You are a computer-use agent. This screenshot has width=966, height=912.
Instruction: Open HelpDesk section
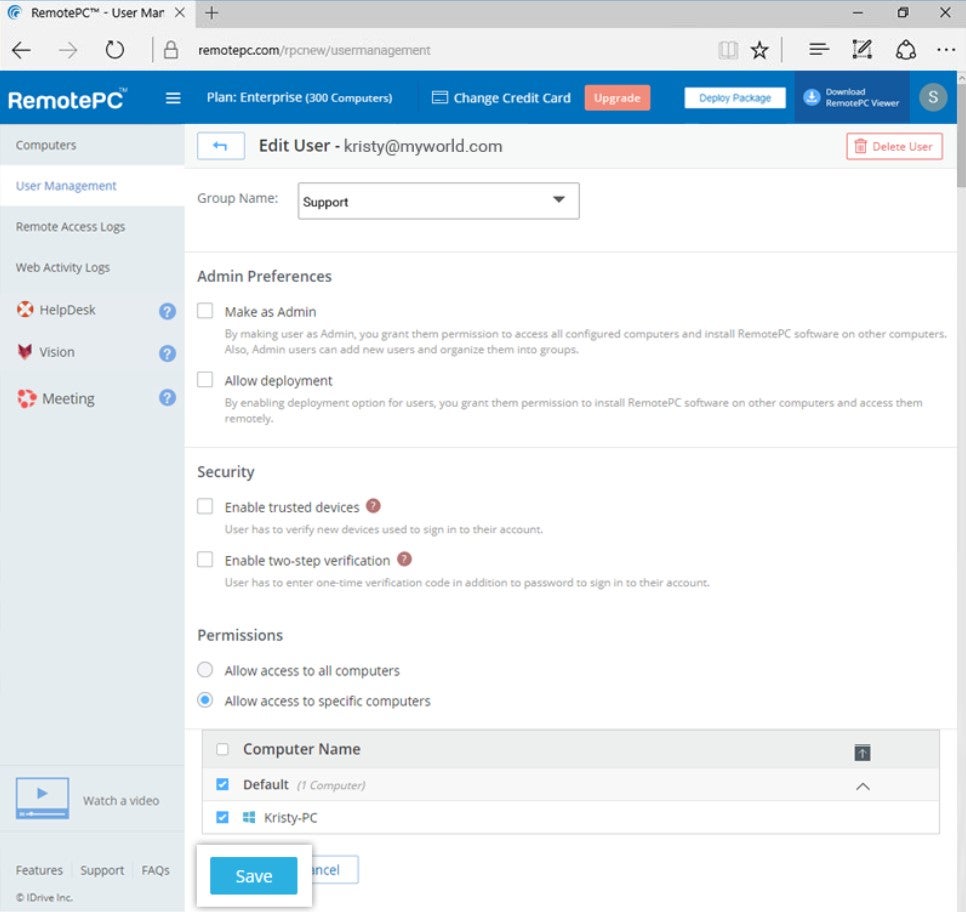pyautogui.click(x=67, y=310)
